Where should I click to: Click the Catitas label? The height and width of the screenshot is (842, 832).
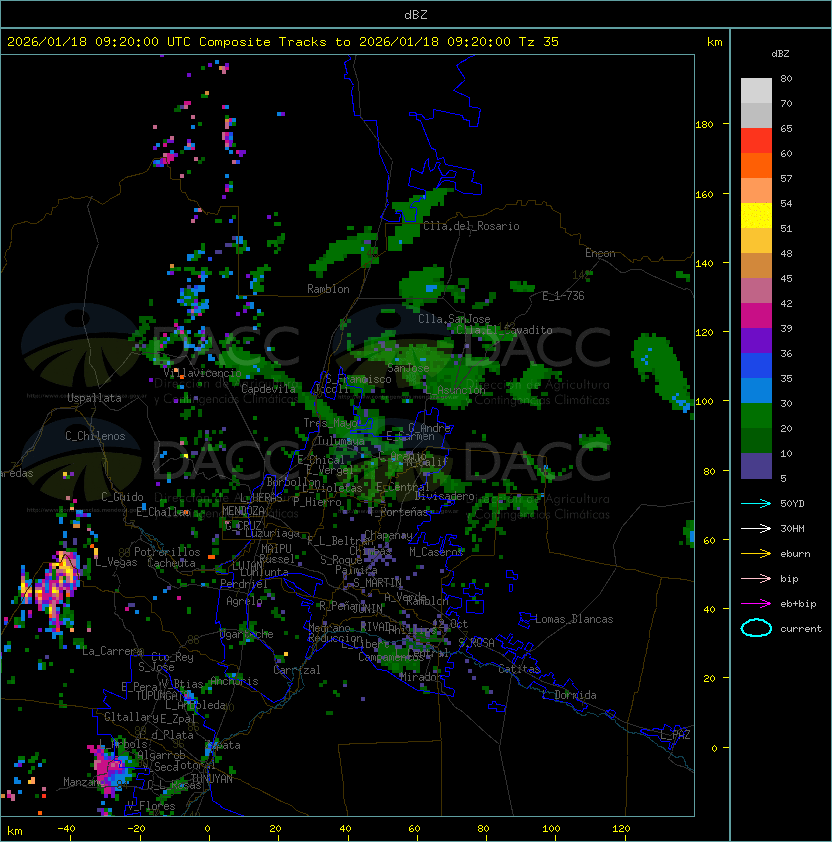pos(519,669)
